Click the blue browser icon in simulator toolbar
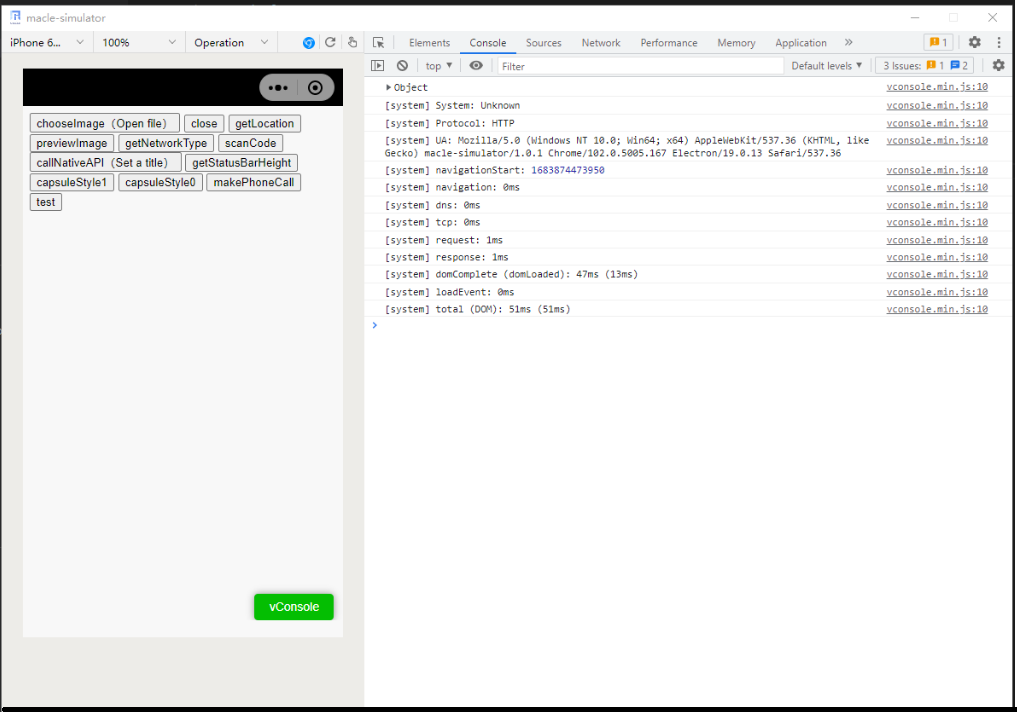 308,42
